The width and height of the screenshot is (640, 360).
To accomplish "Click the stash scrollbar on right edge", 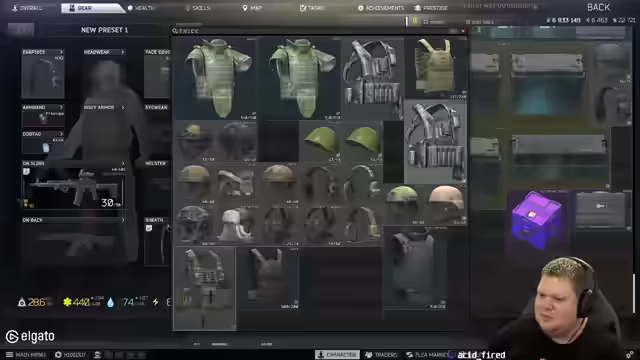I will coord(634,293).
